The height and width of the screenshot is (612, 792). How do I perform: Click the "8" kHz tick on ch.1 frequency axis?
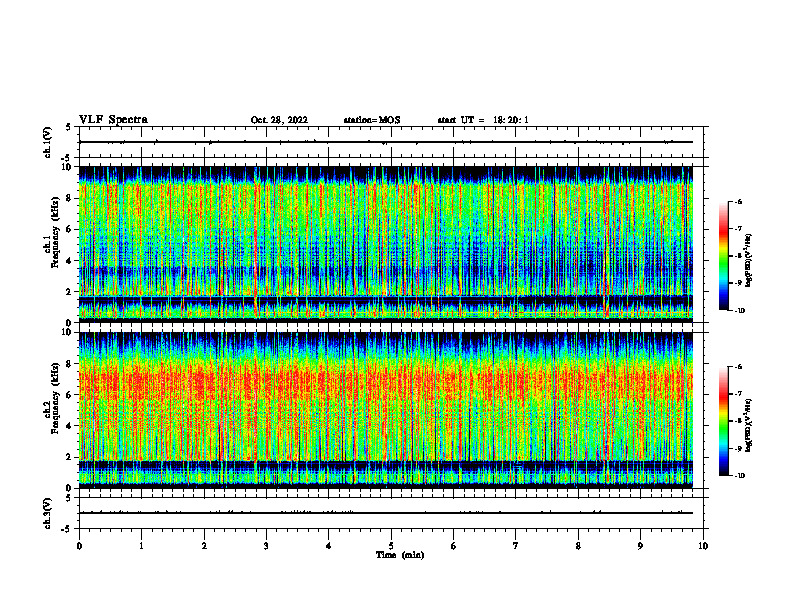click(69, 198)
